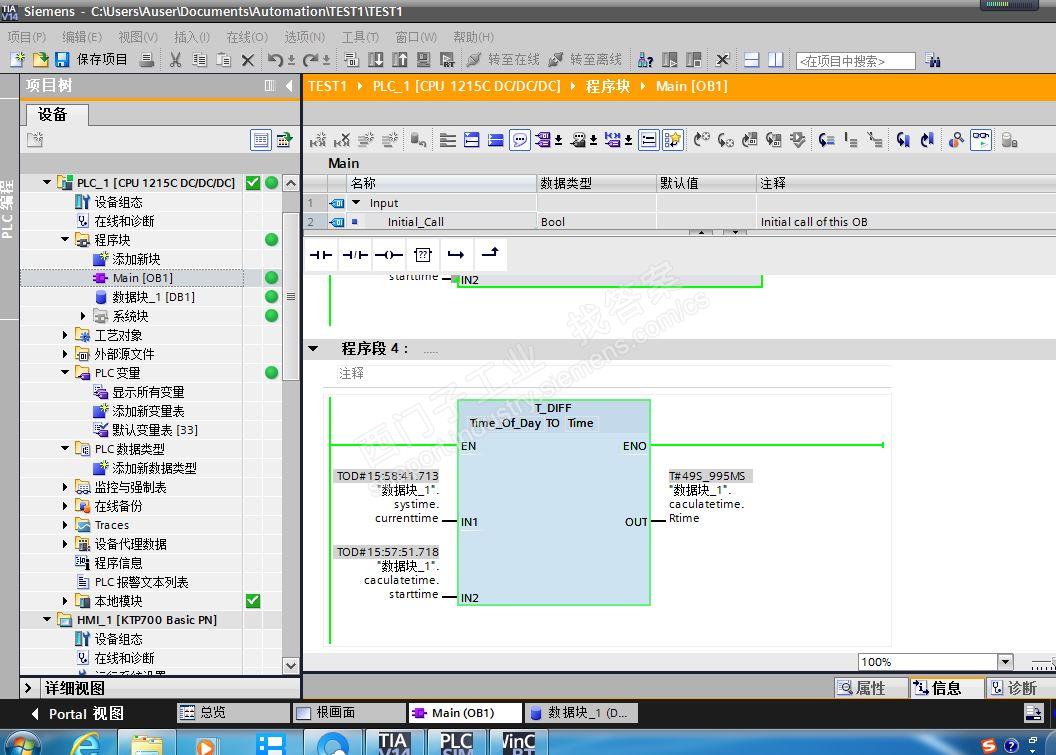Click the new project icon
This screenshot has height=755, width=1056.
click(x=18, y=59)
